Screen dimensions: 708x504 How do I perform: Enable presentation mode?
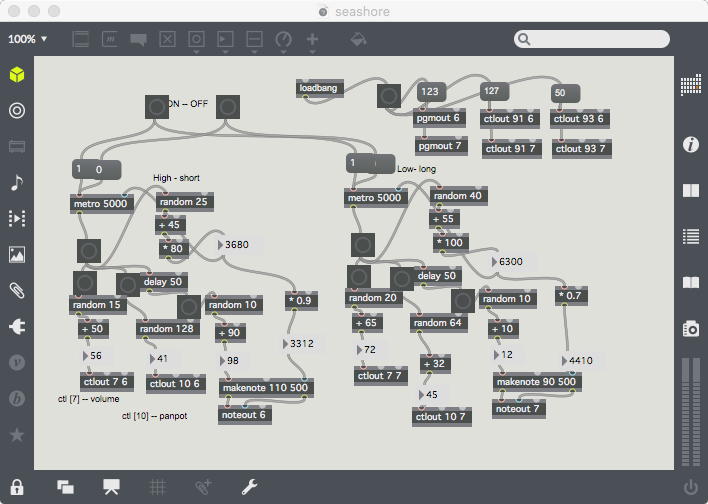[111, 487]
